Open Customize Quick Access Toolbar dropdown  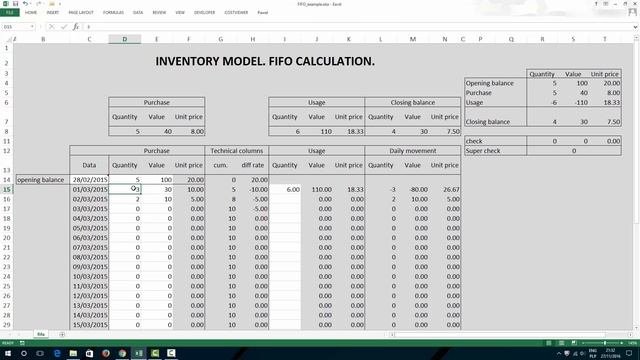60,4
